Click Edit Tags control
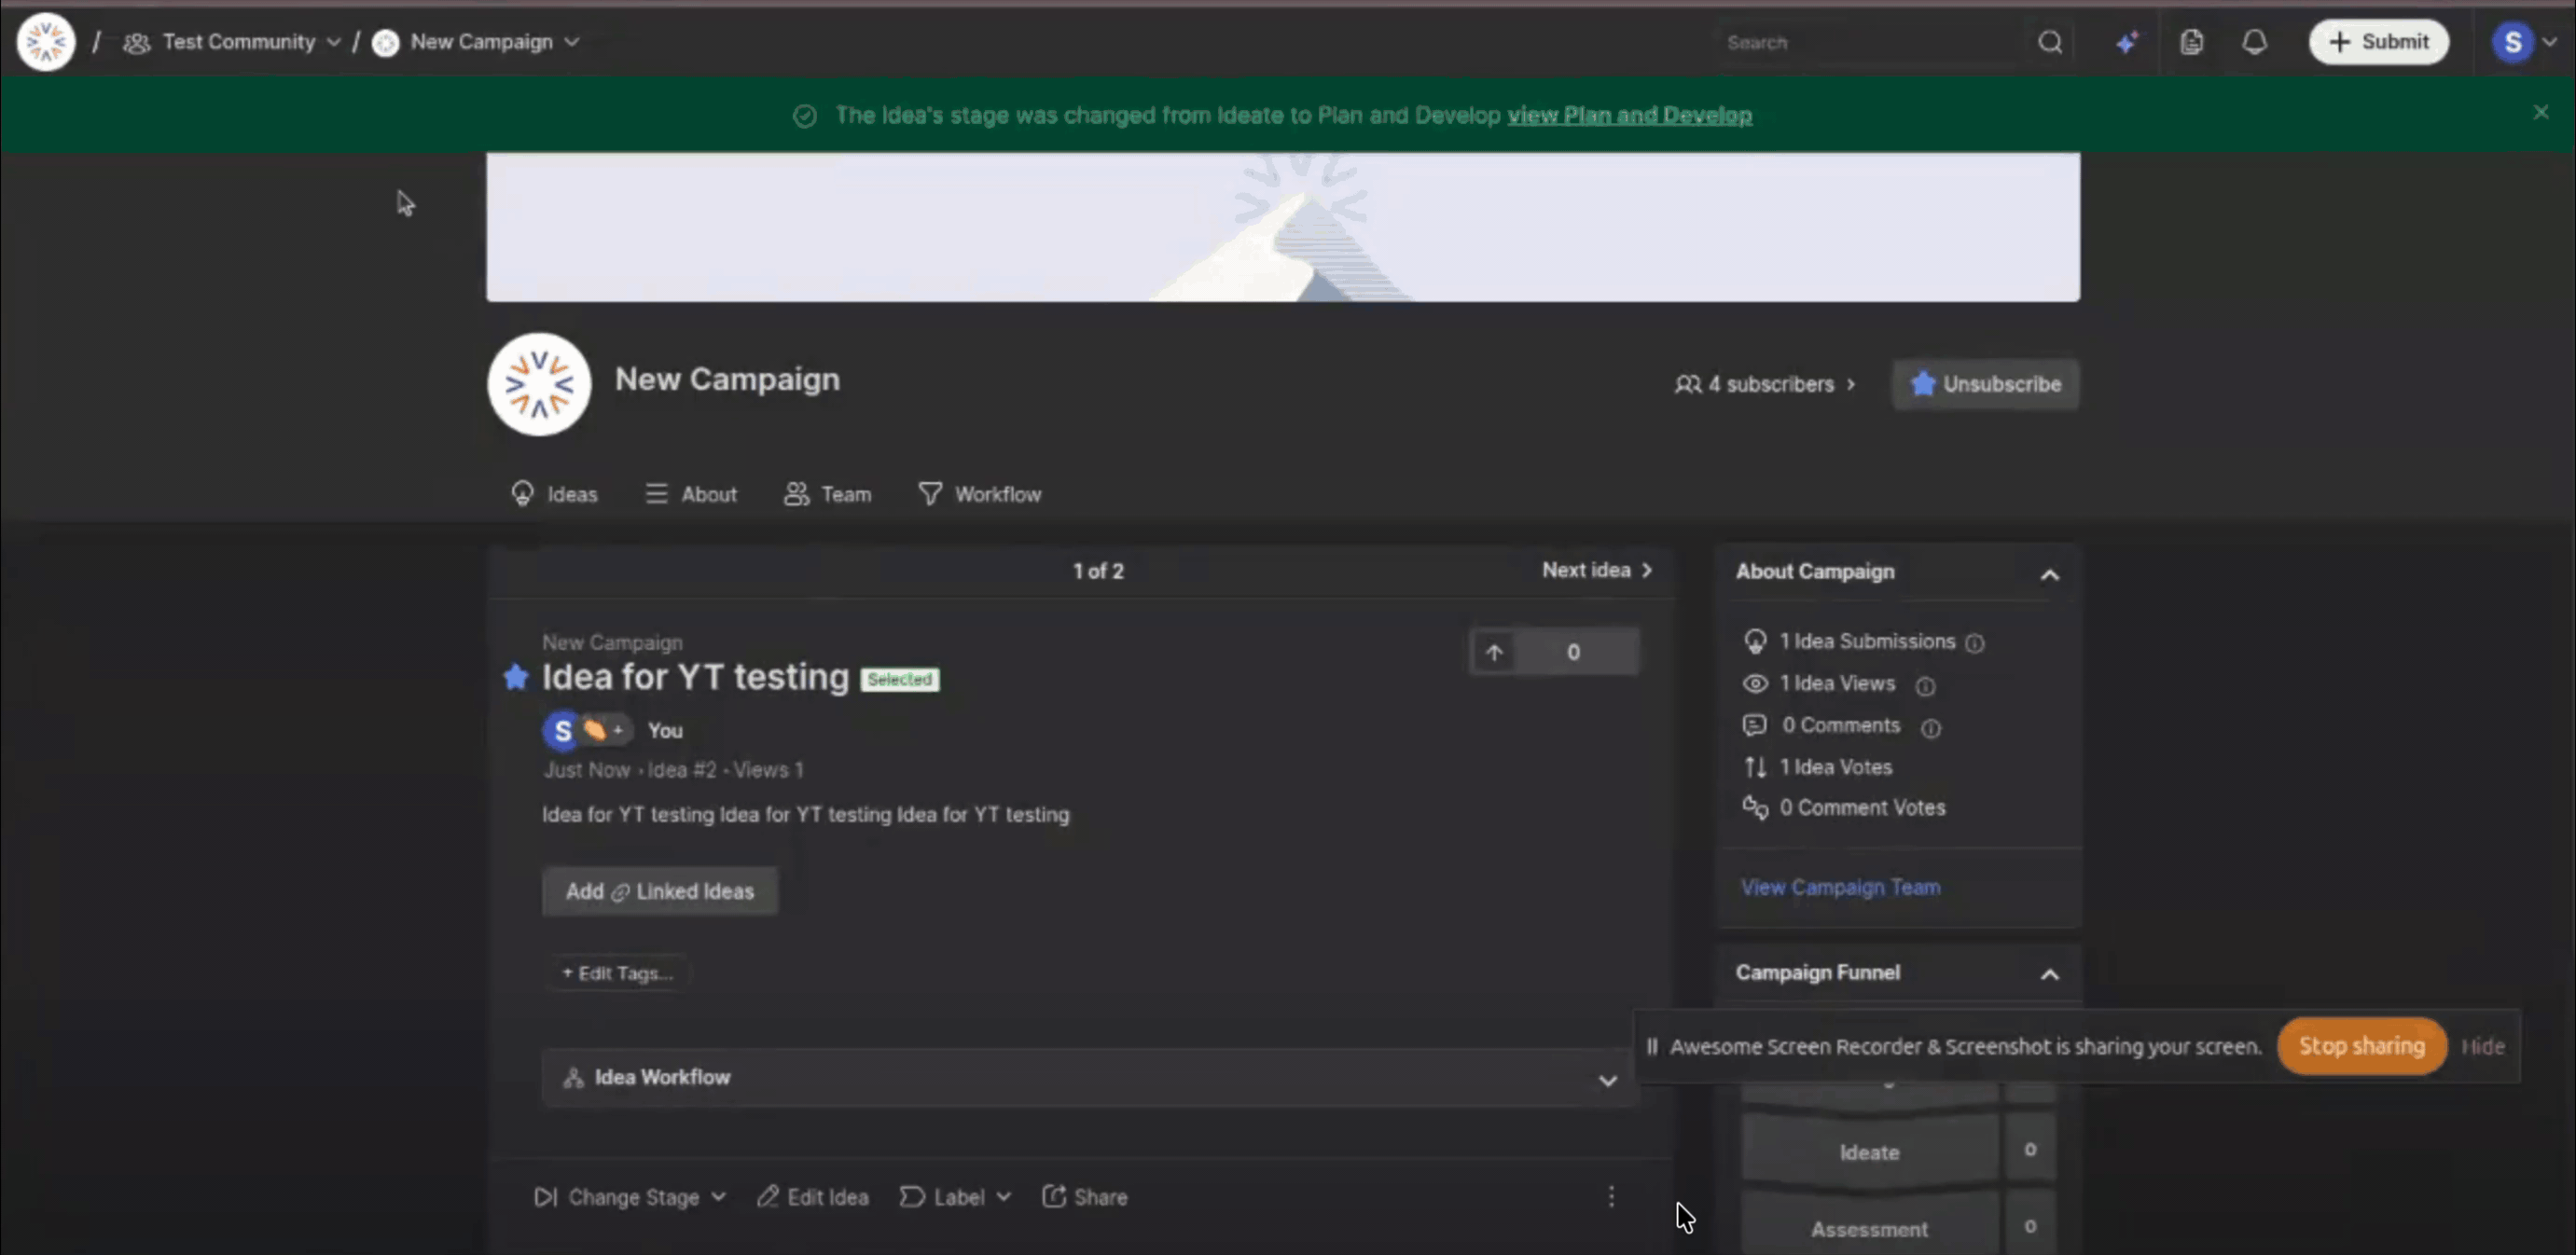The image size is (2576, 1255). tap(617, 973)
